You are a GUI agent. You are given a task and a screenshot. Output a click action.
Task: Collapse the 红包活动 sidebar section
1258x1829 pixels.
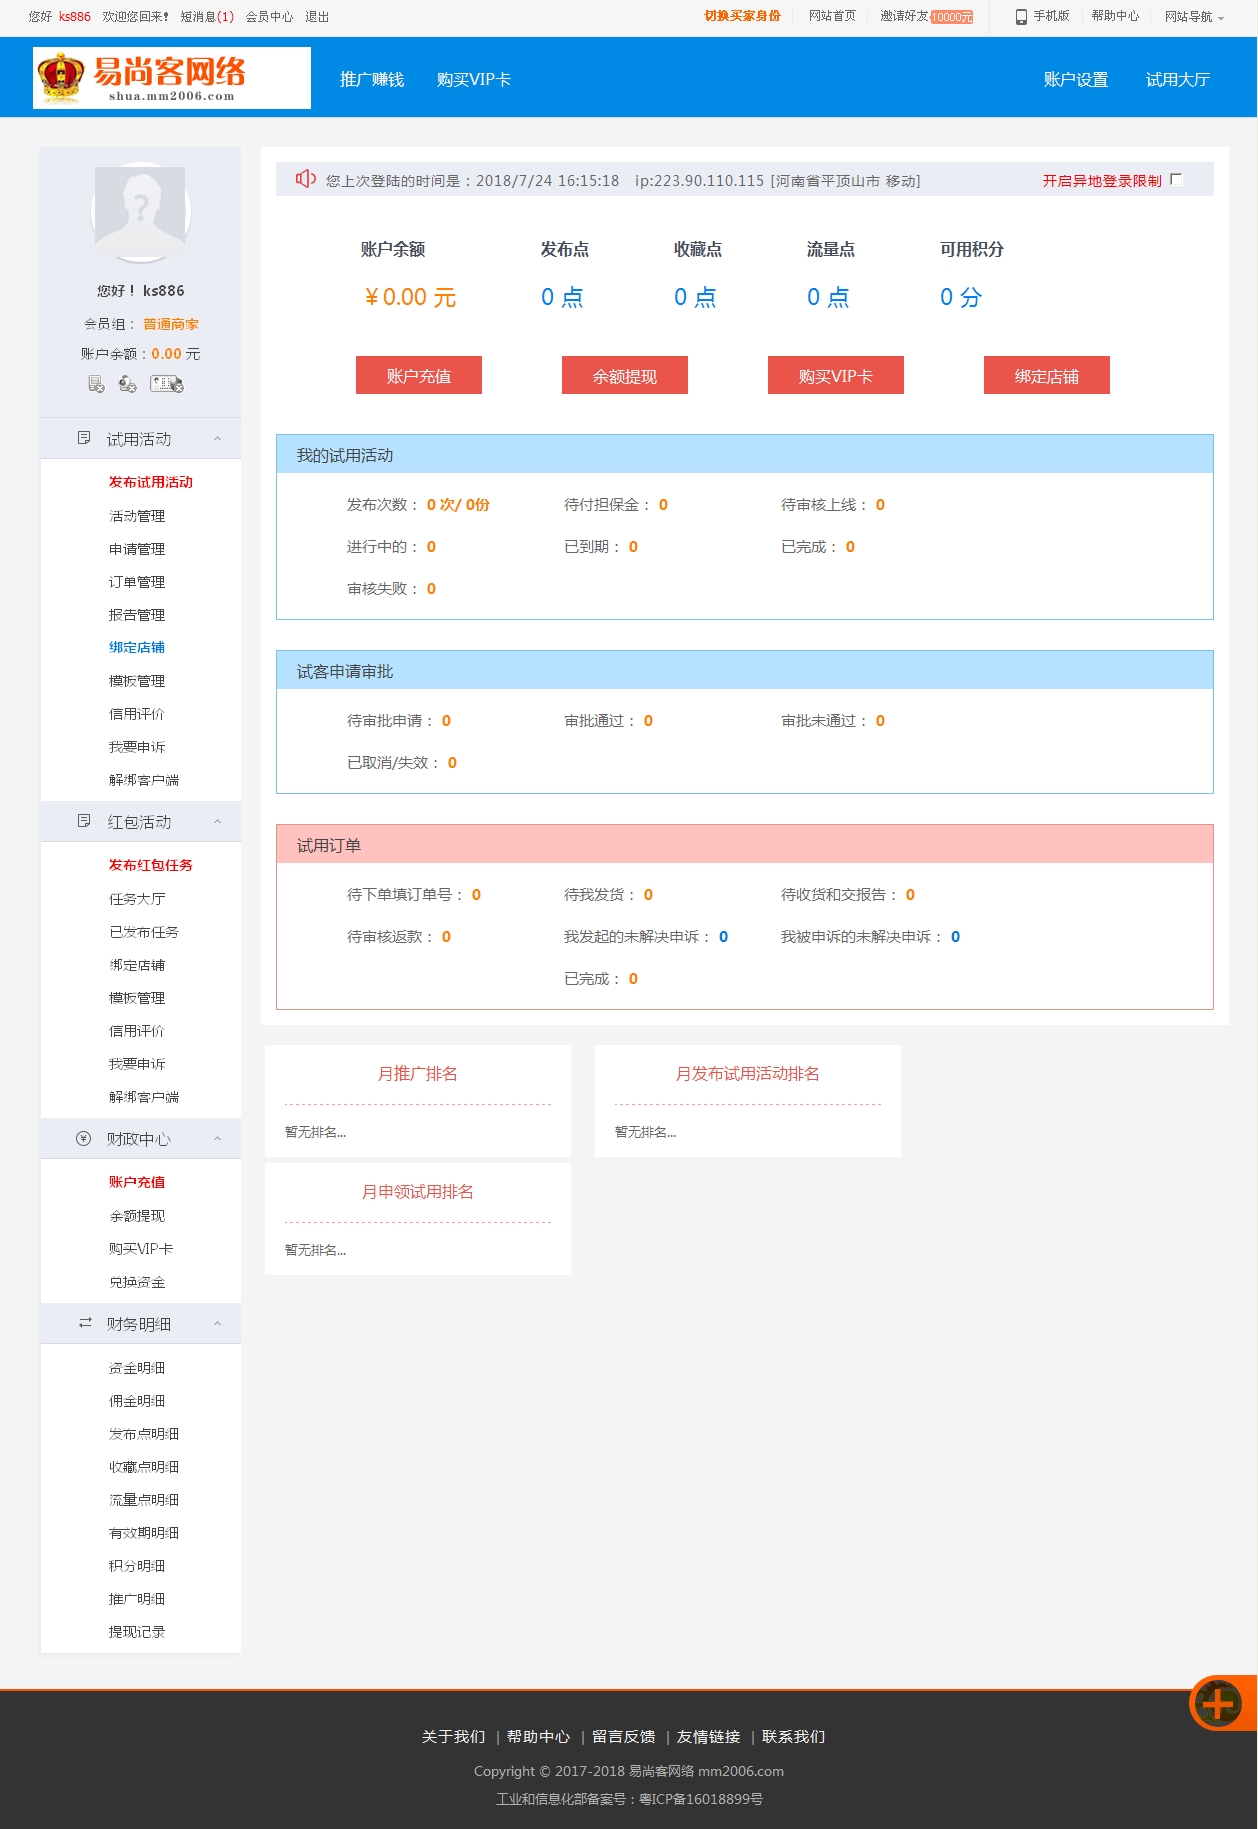point(217,822)
